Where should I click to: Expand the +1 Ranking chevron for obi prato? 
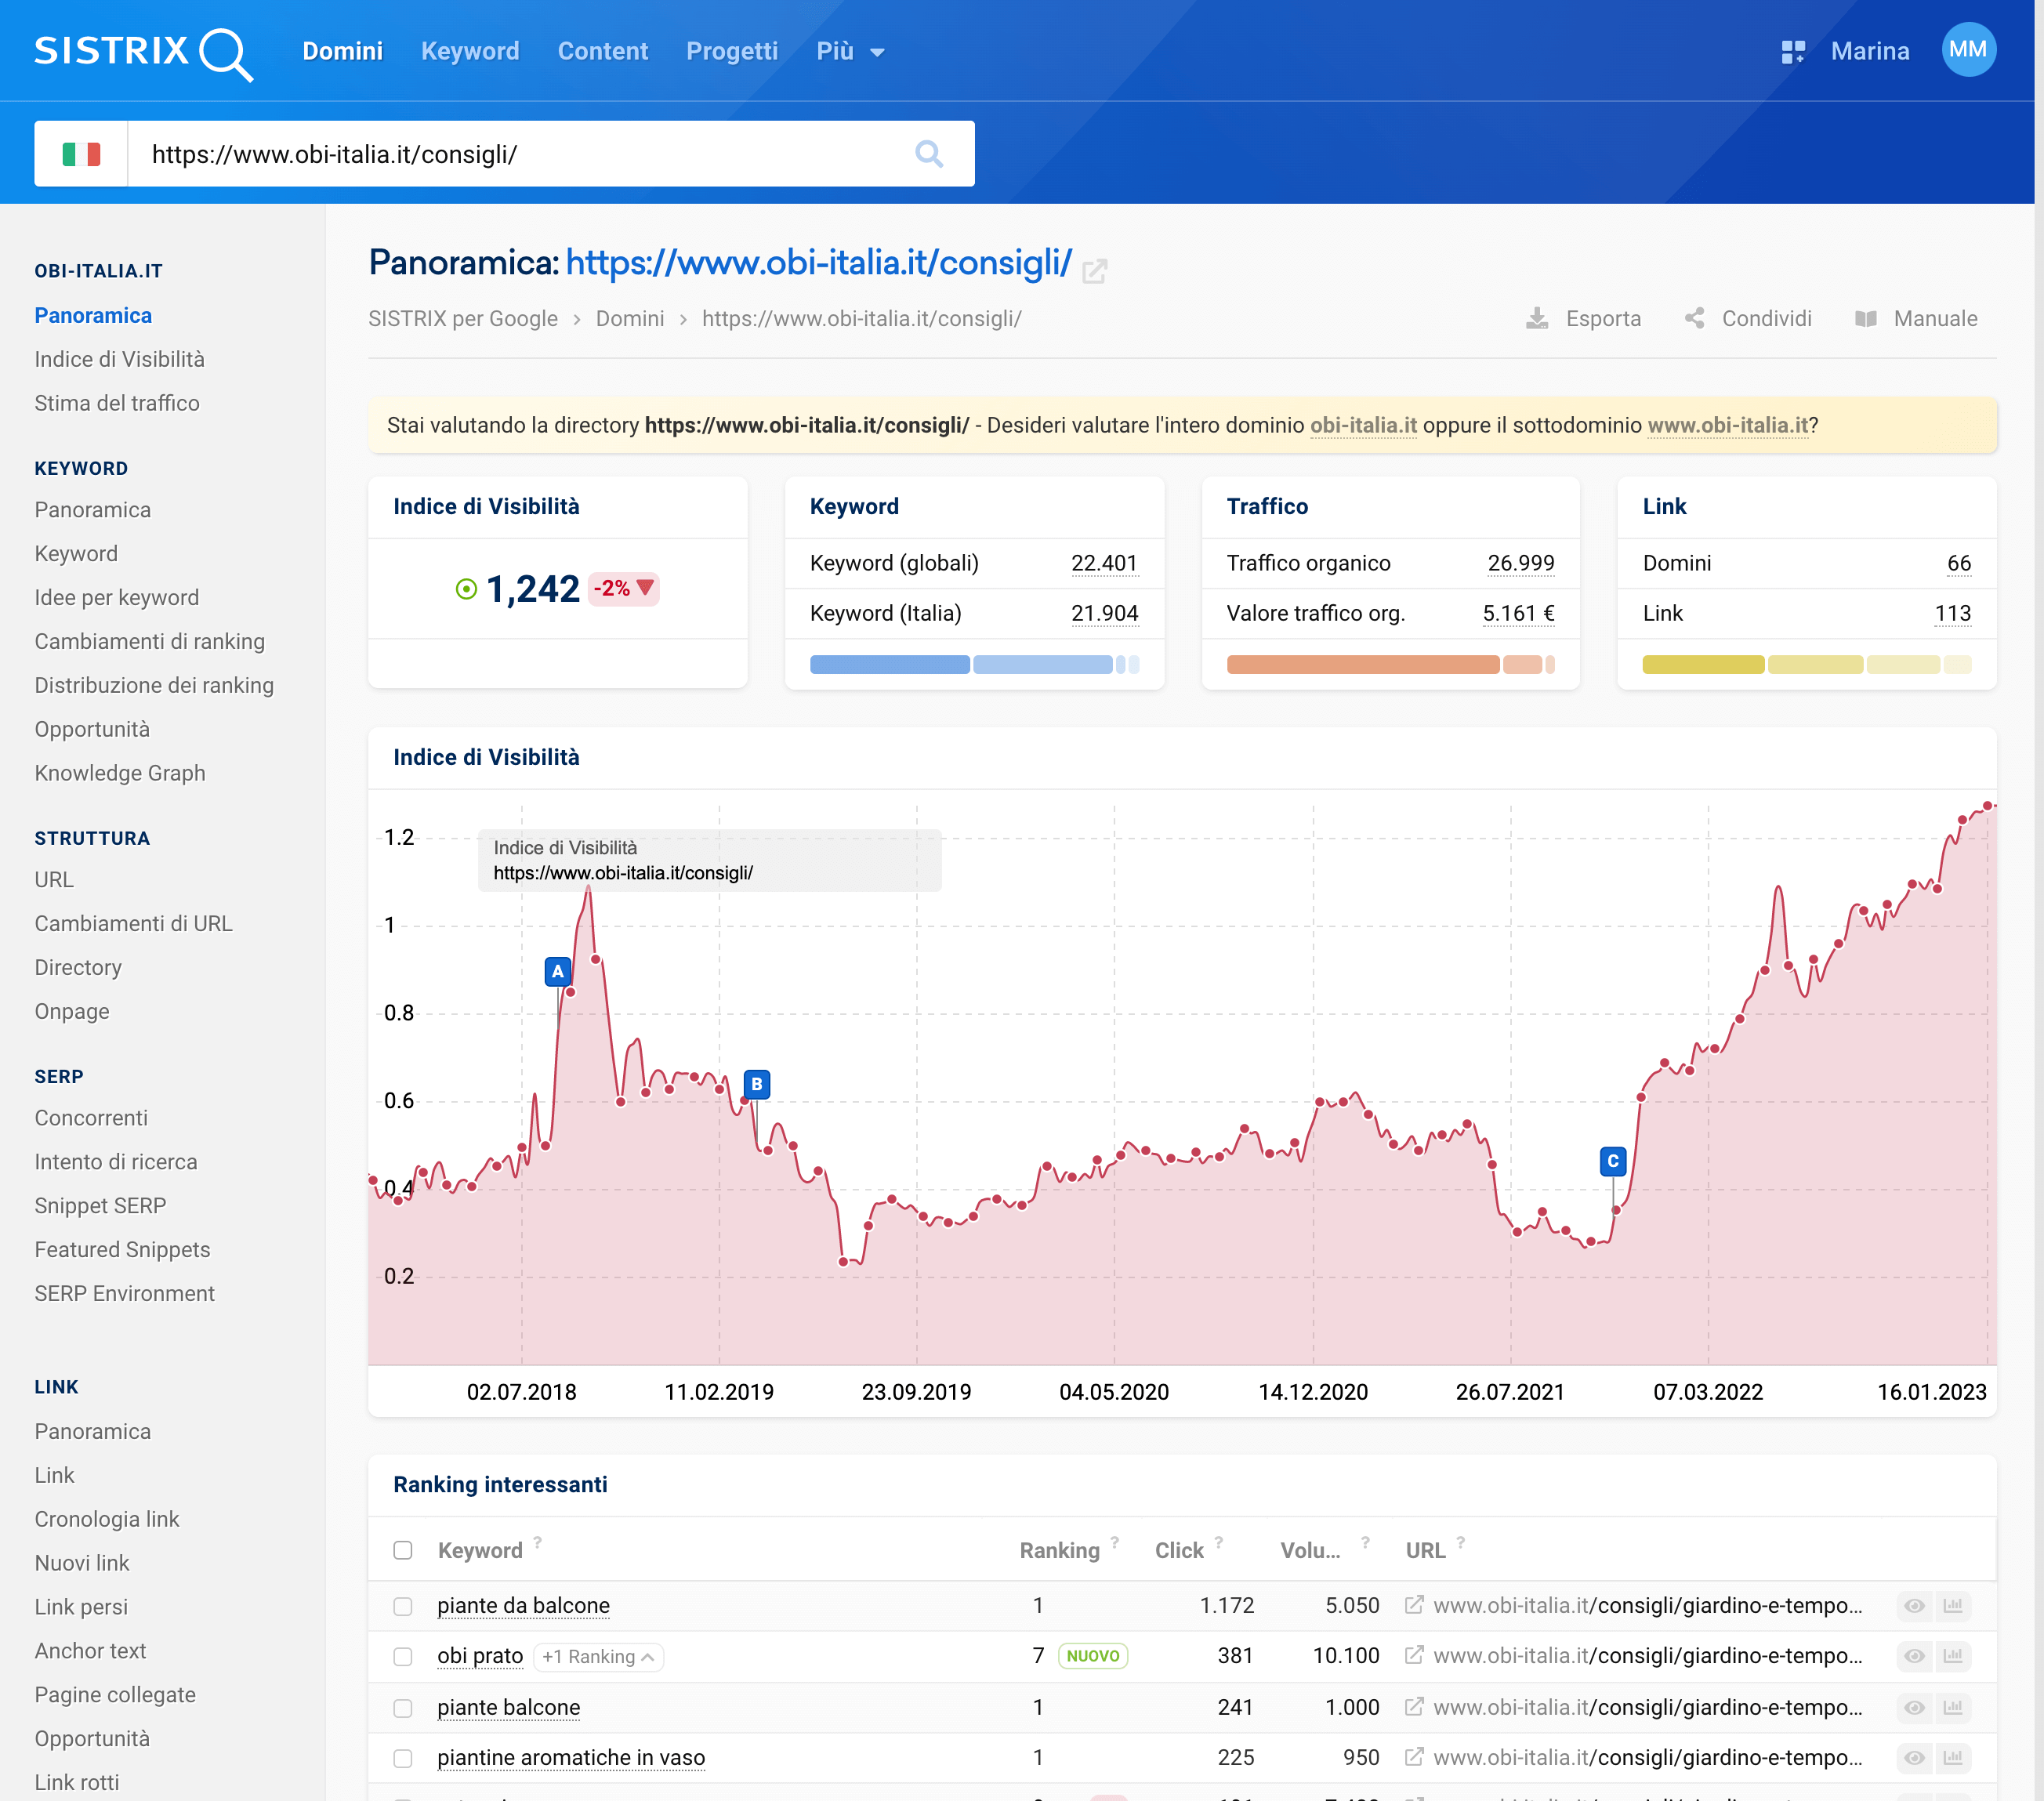tap(647, 1657)
